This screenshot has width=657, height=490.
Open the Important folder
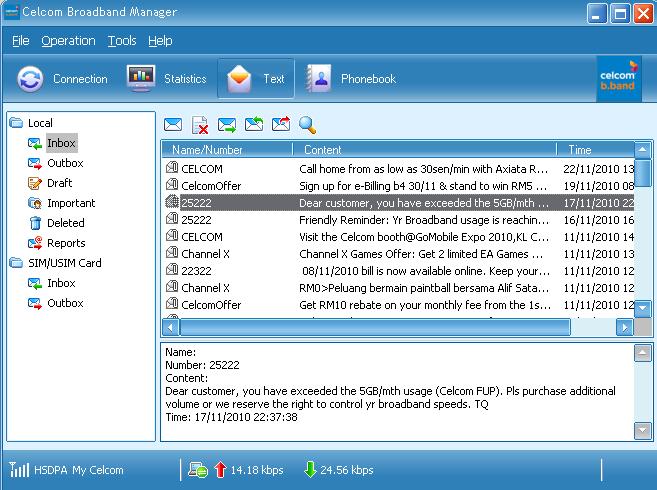[71, 203]
